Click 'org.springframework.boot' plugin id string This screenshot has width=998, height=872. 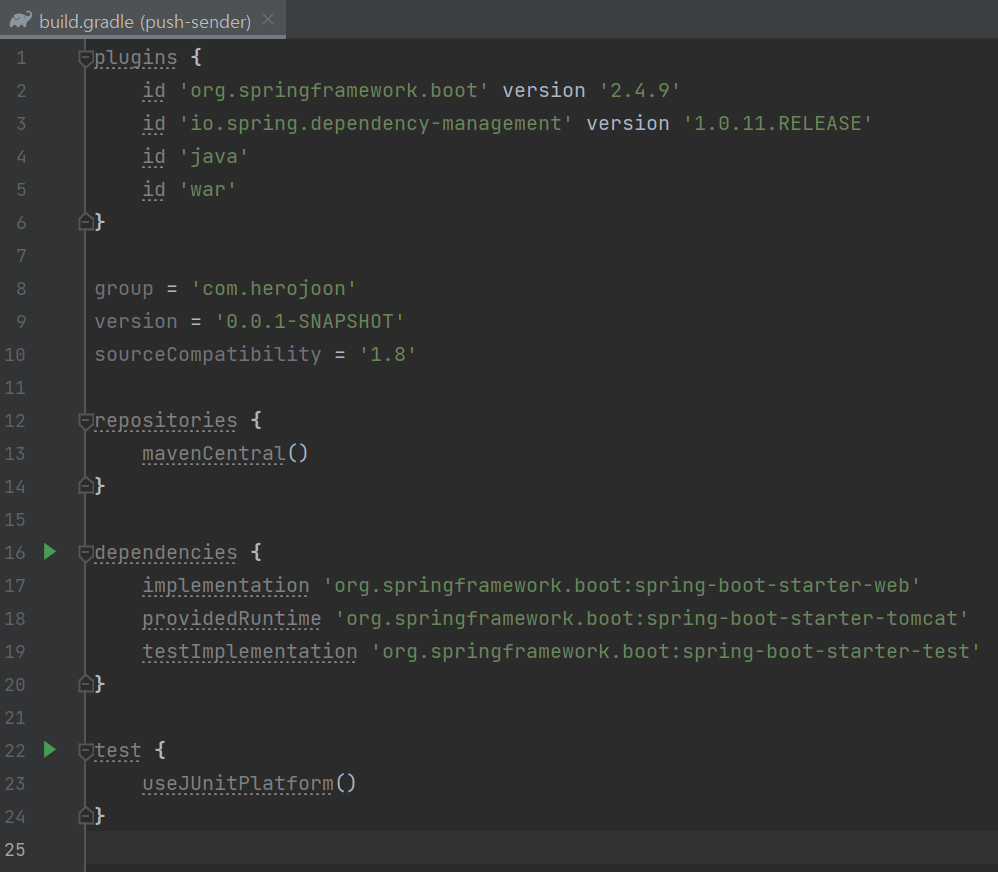(334, 90)
